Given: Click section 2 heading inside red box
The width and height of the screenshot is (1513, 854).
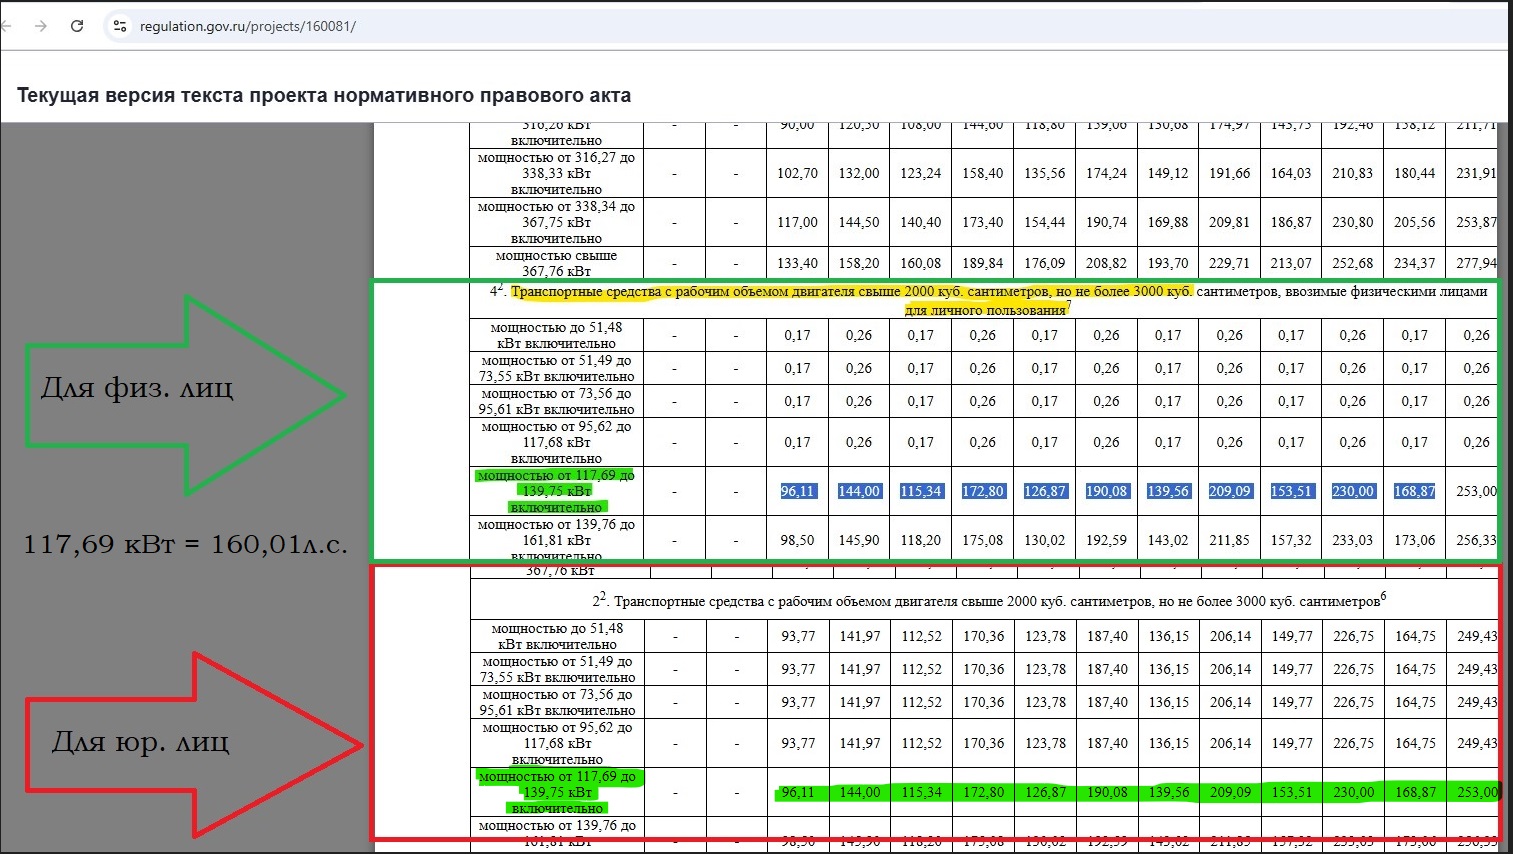Looking at the screenshot, I should (988, 601).
